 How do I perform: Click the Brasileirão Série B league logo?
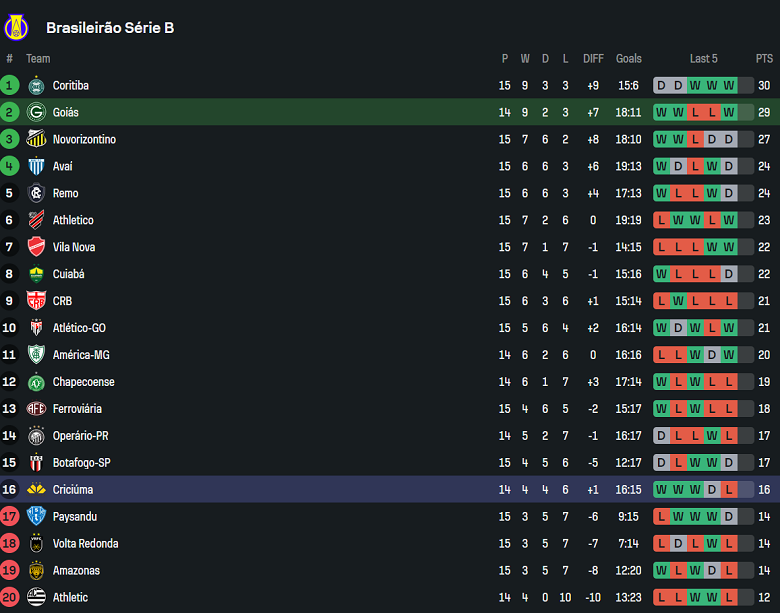pyautogui.click(x=16, y=27)
